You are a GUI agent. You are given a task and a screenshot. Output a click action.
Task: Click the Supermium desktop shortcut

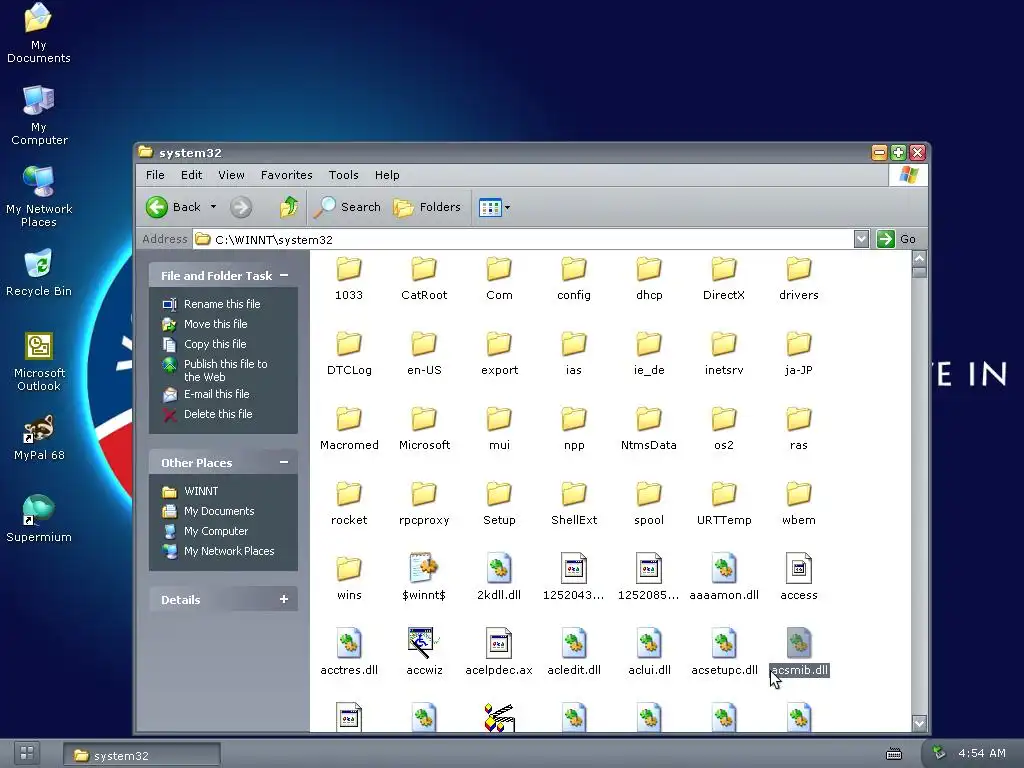39,519
